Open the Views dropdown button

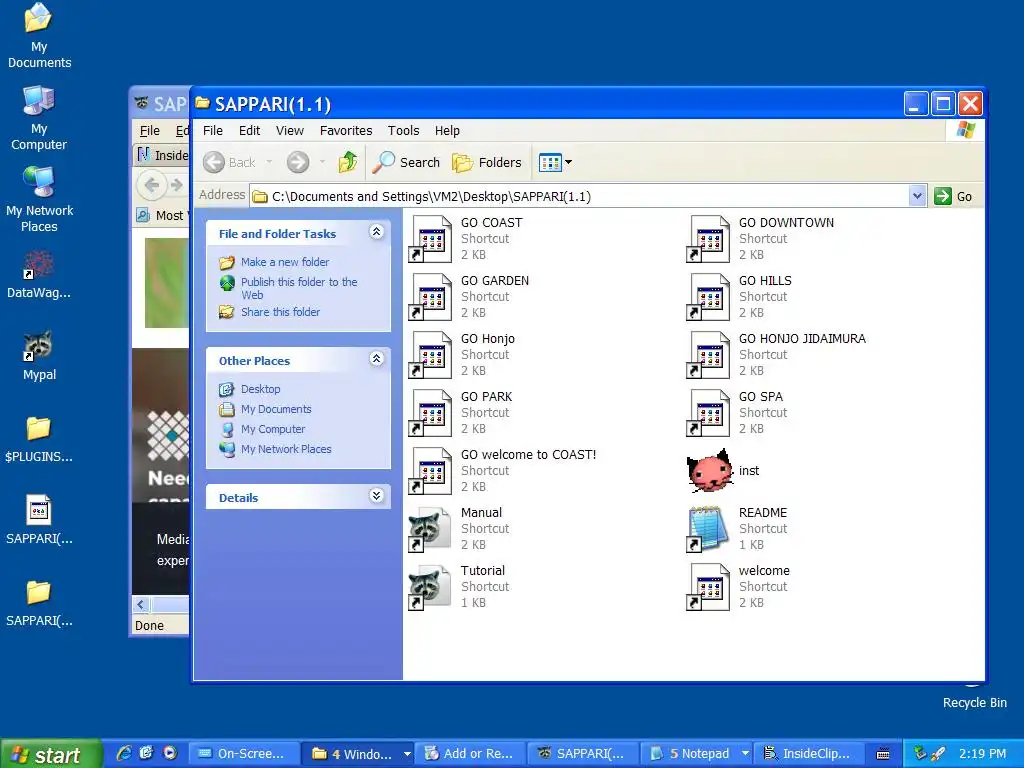(555, 162)
